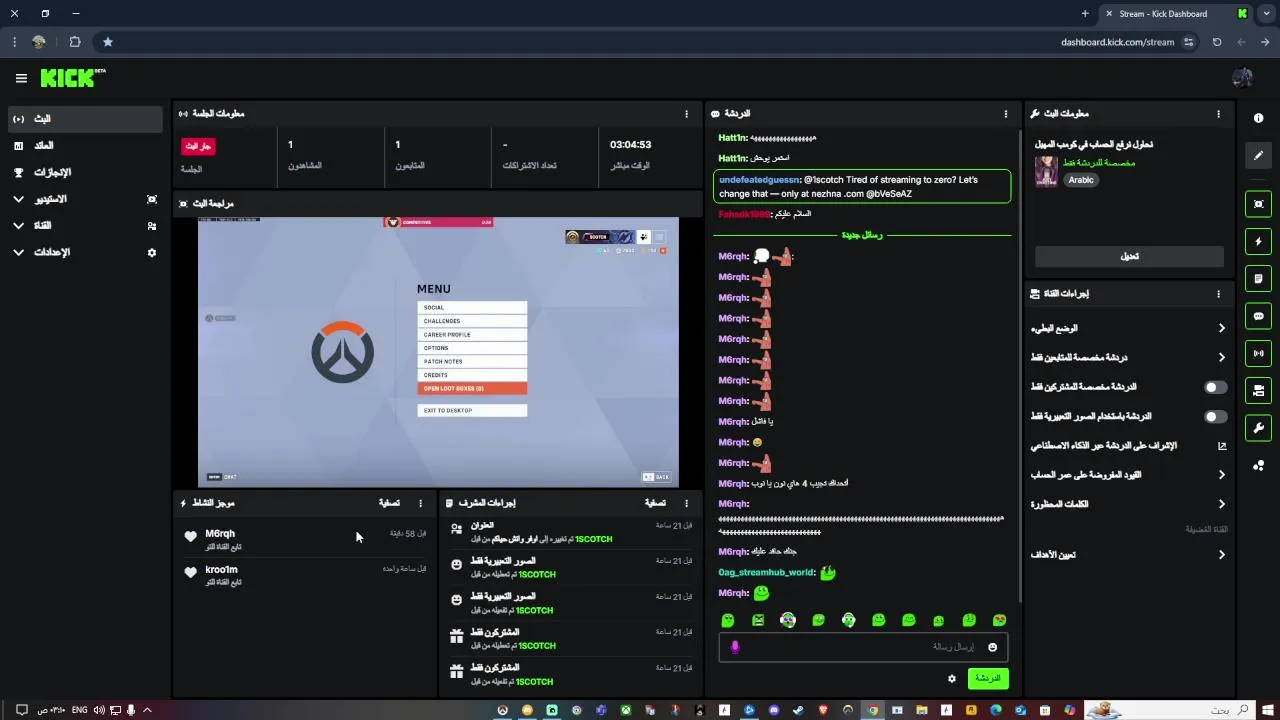Open the info icon in the right toolbar
This screenshot has width=1280, height=720.
tap(1258, 118)
